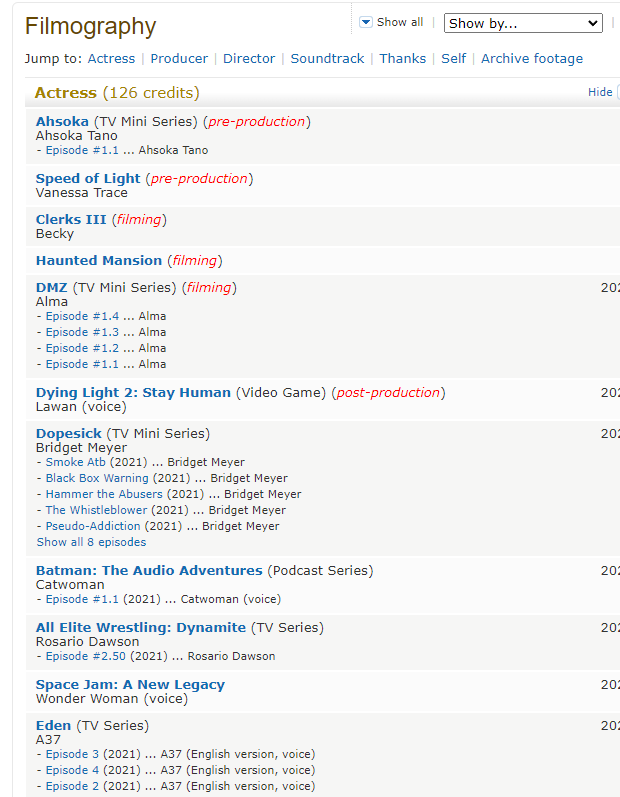Image resolution: width=620 pixels, height=797 pixels.
Task: Open Batman: The Audio Adventures link
Action: coord(149,570)
